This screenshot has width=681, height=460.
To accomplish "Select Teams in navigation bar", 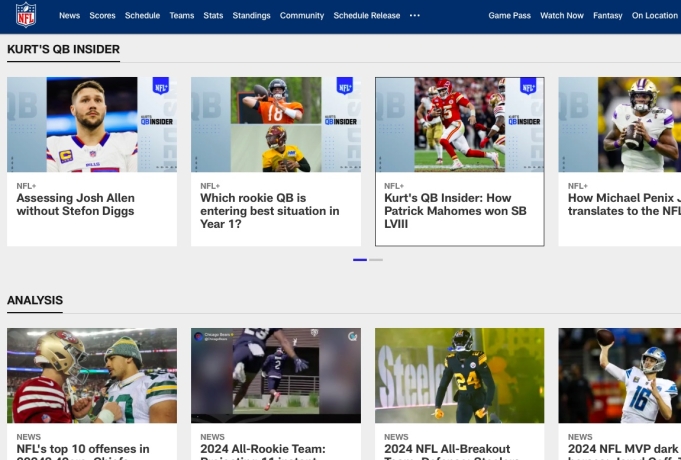I will pos(182,15).
